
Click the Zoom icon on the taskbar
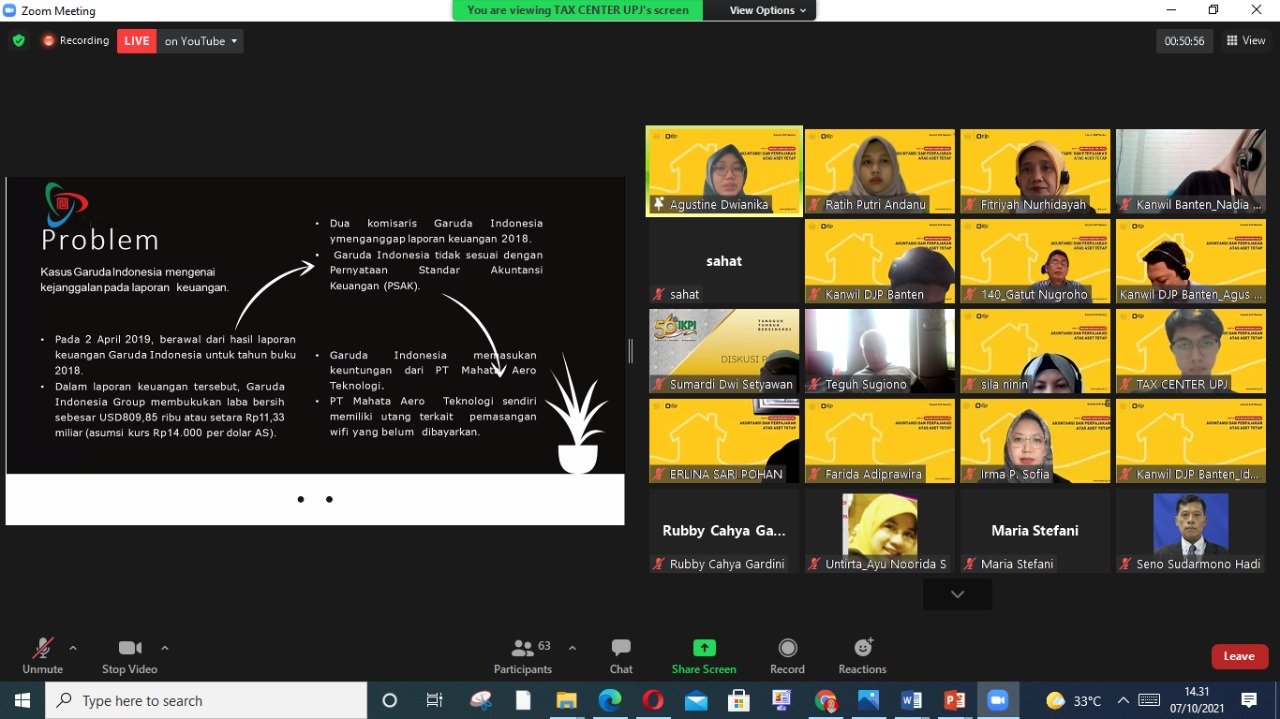(x=997, y=700)
